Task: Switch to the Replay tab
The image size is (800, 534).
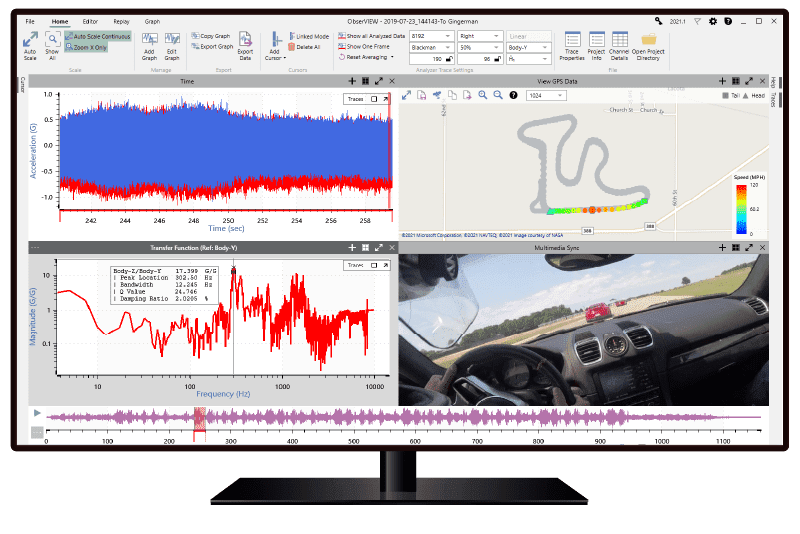Action: click(121, 21)
